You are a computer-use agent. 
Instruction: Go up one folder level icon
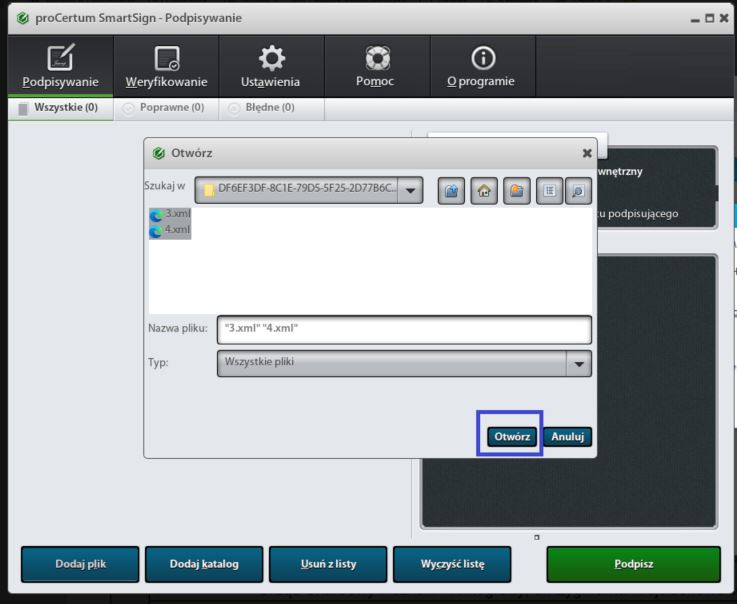(451, 191)
